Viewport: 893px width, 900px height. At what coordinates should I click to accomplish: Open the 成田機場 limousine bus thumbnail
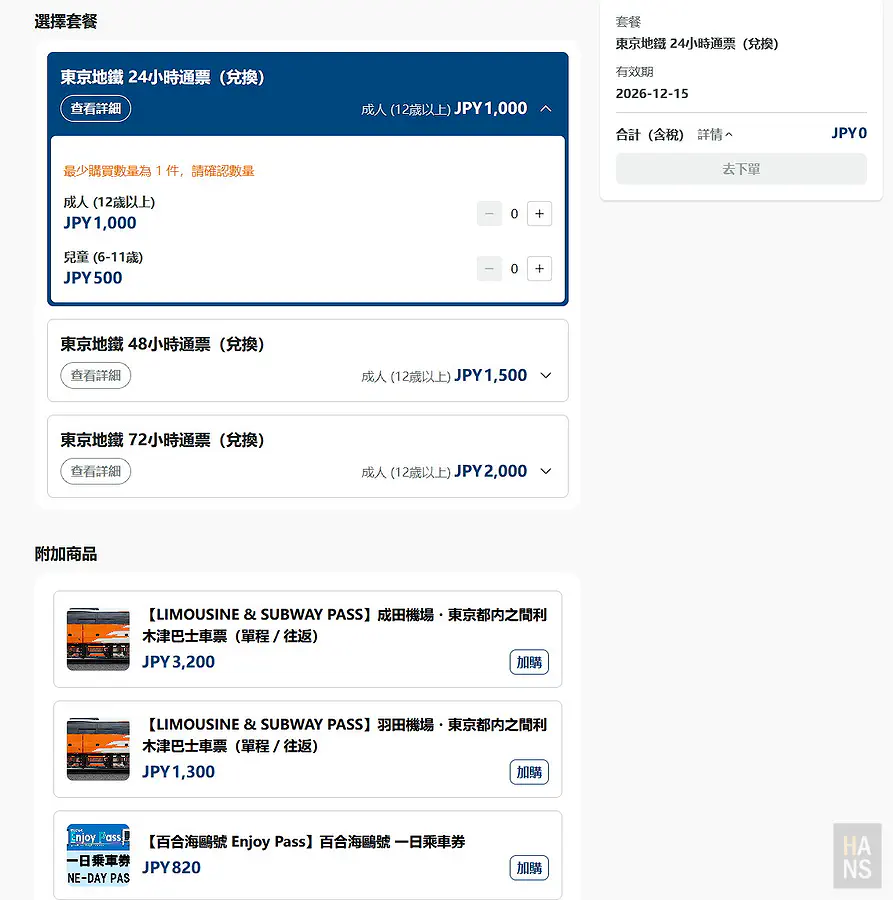98,639
